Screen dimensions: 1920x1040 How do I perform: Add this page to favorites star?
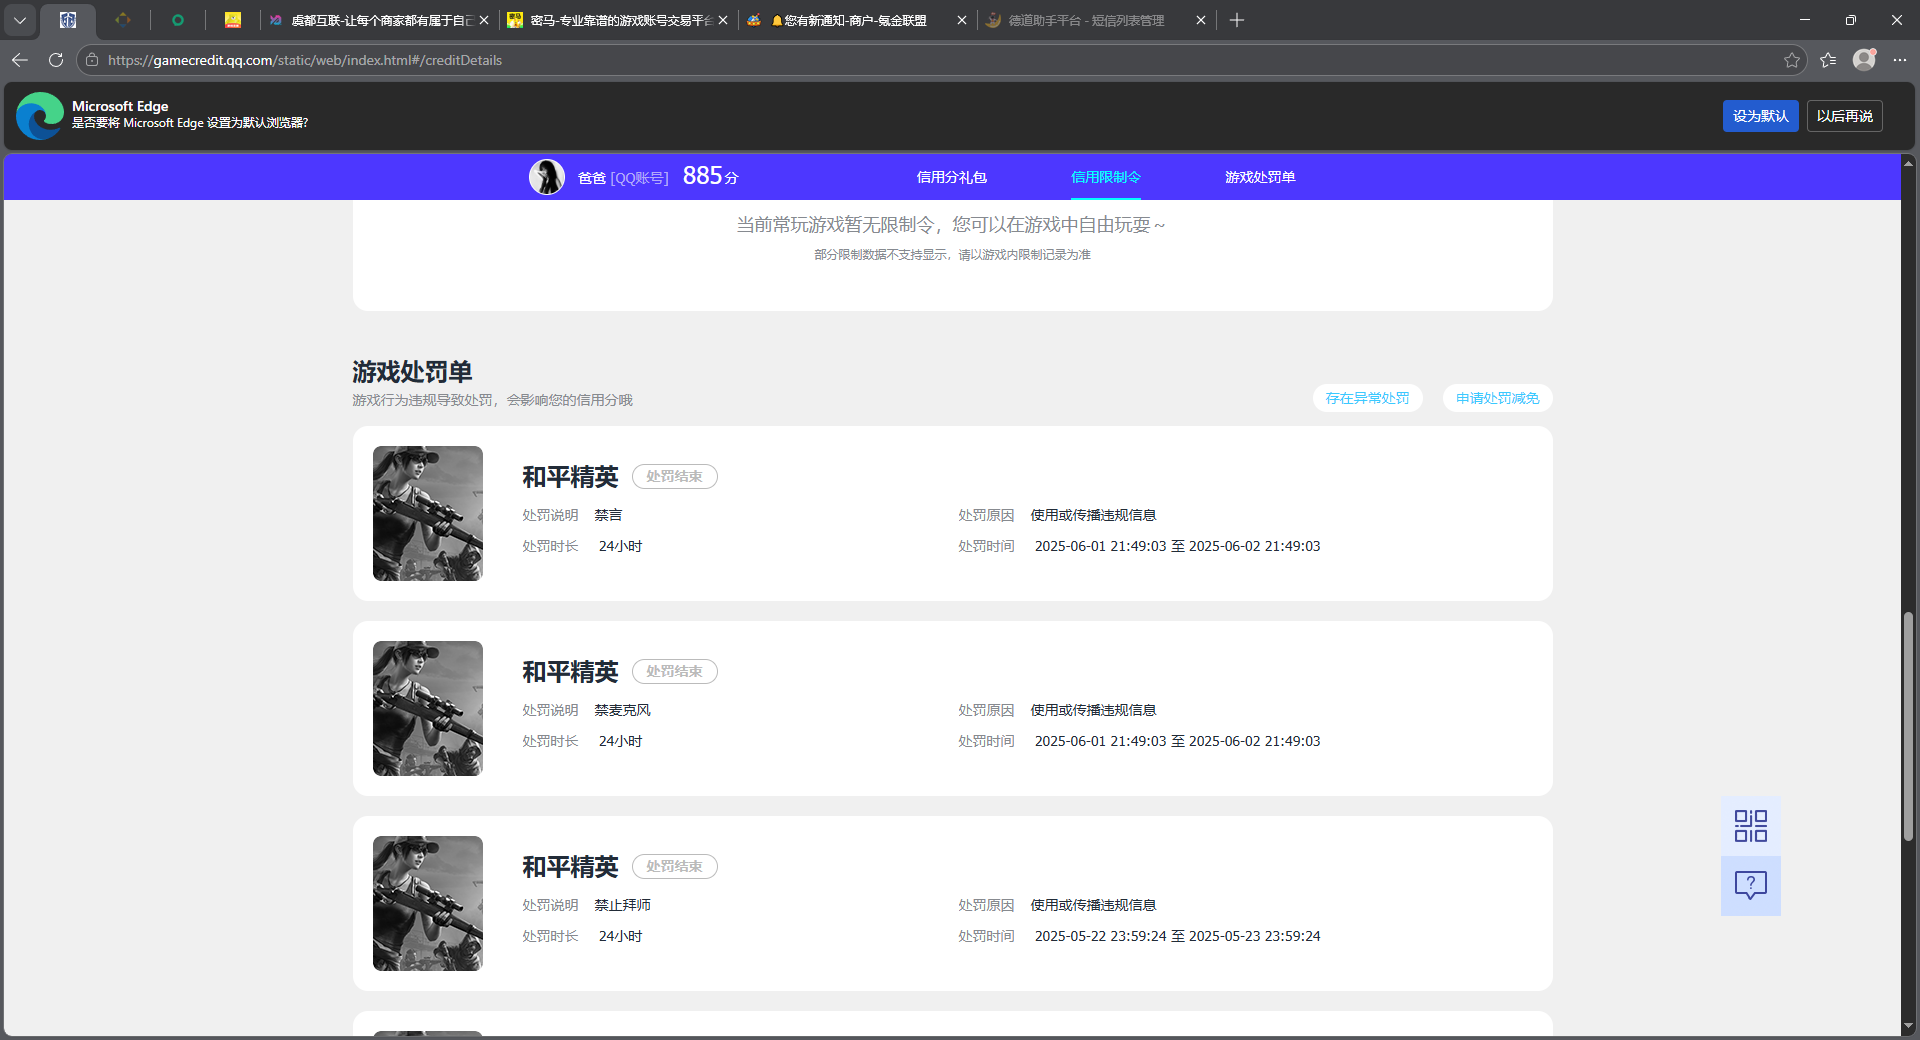(1791, 60)
